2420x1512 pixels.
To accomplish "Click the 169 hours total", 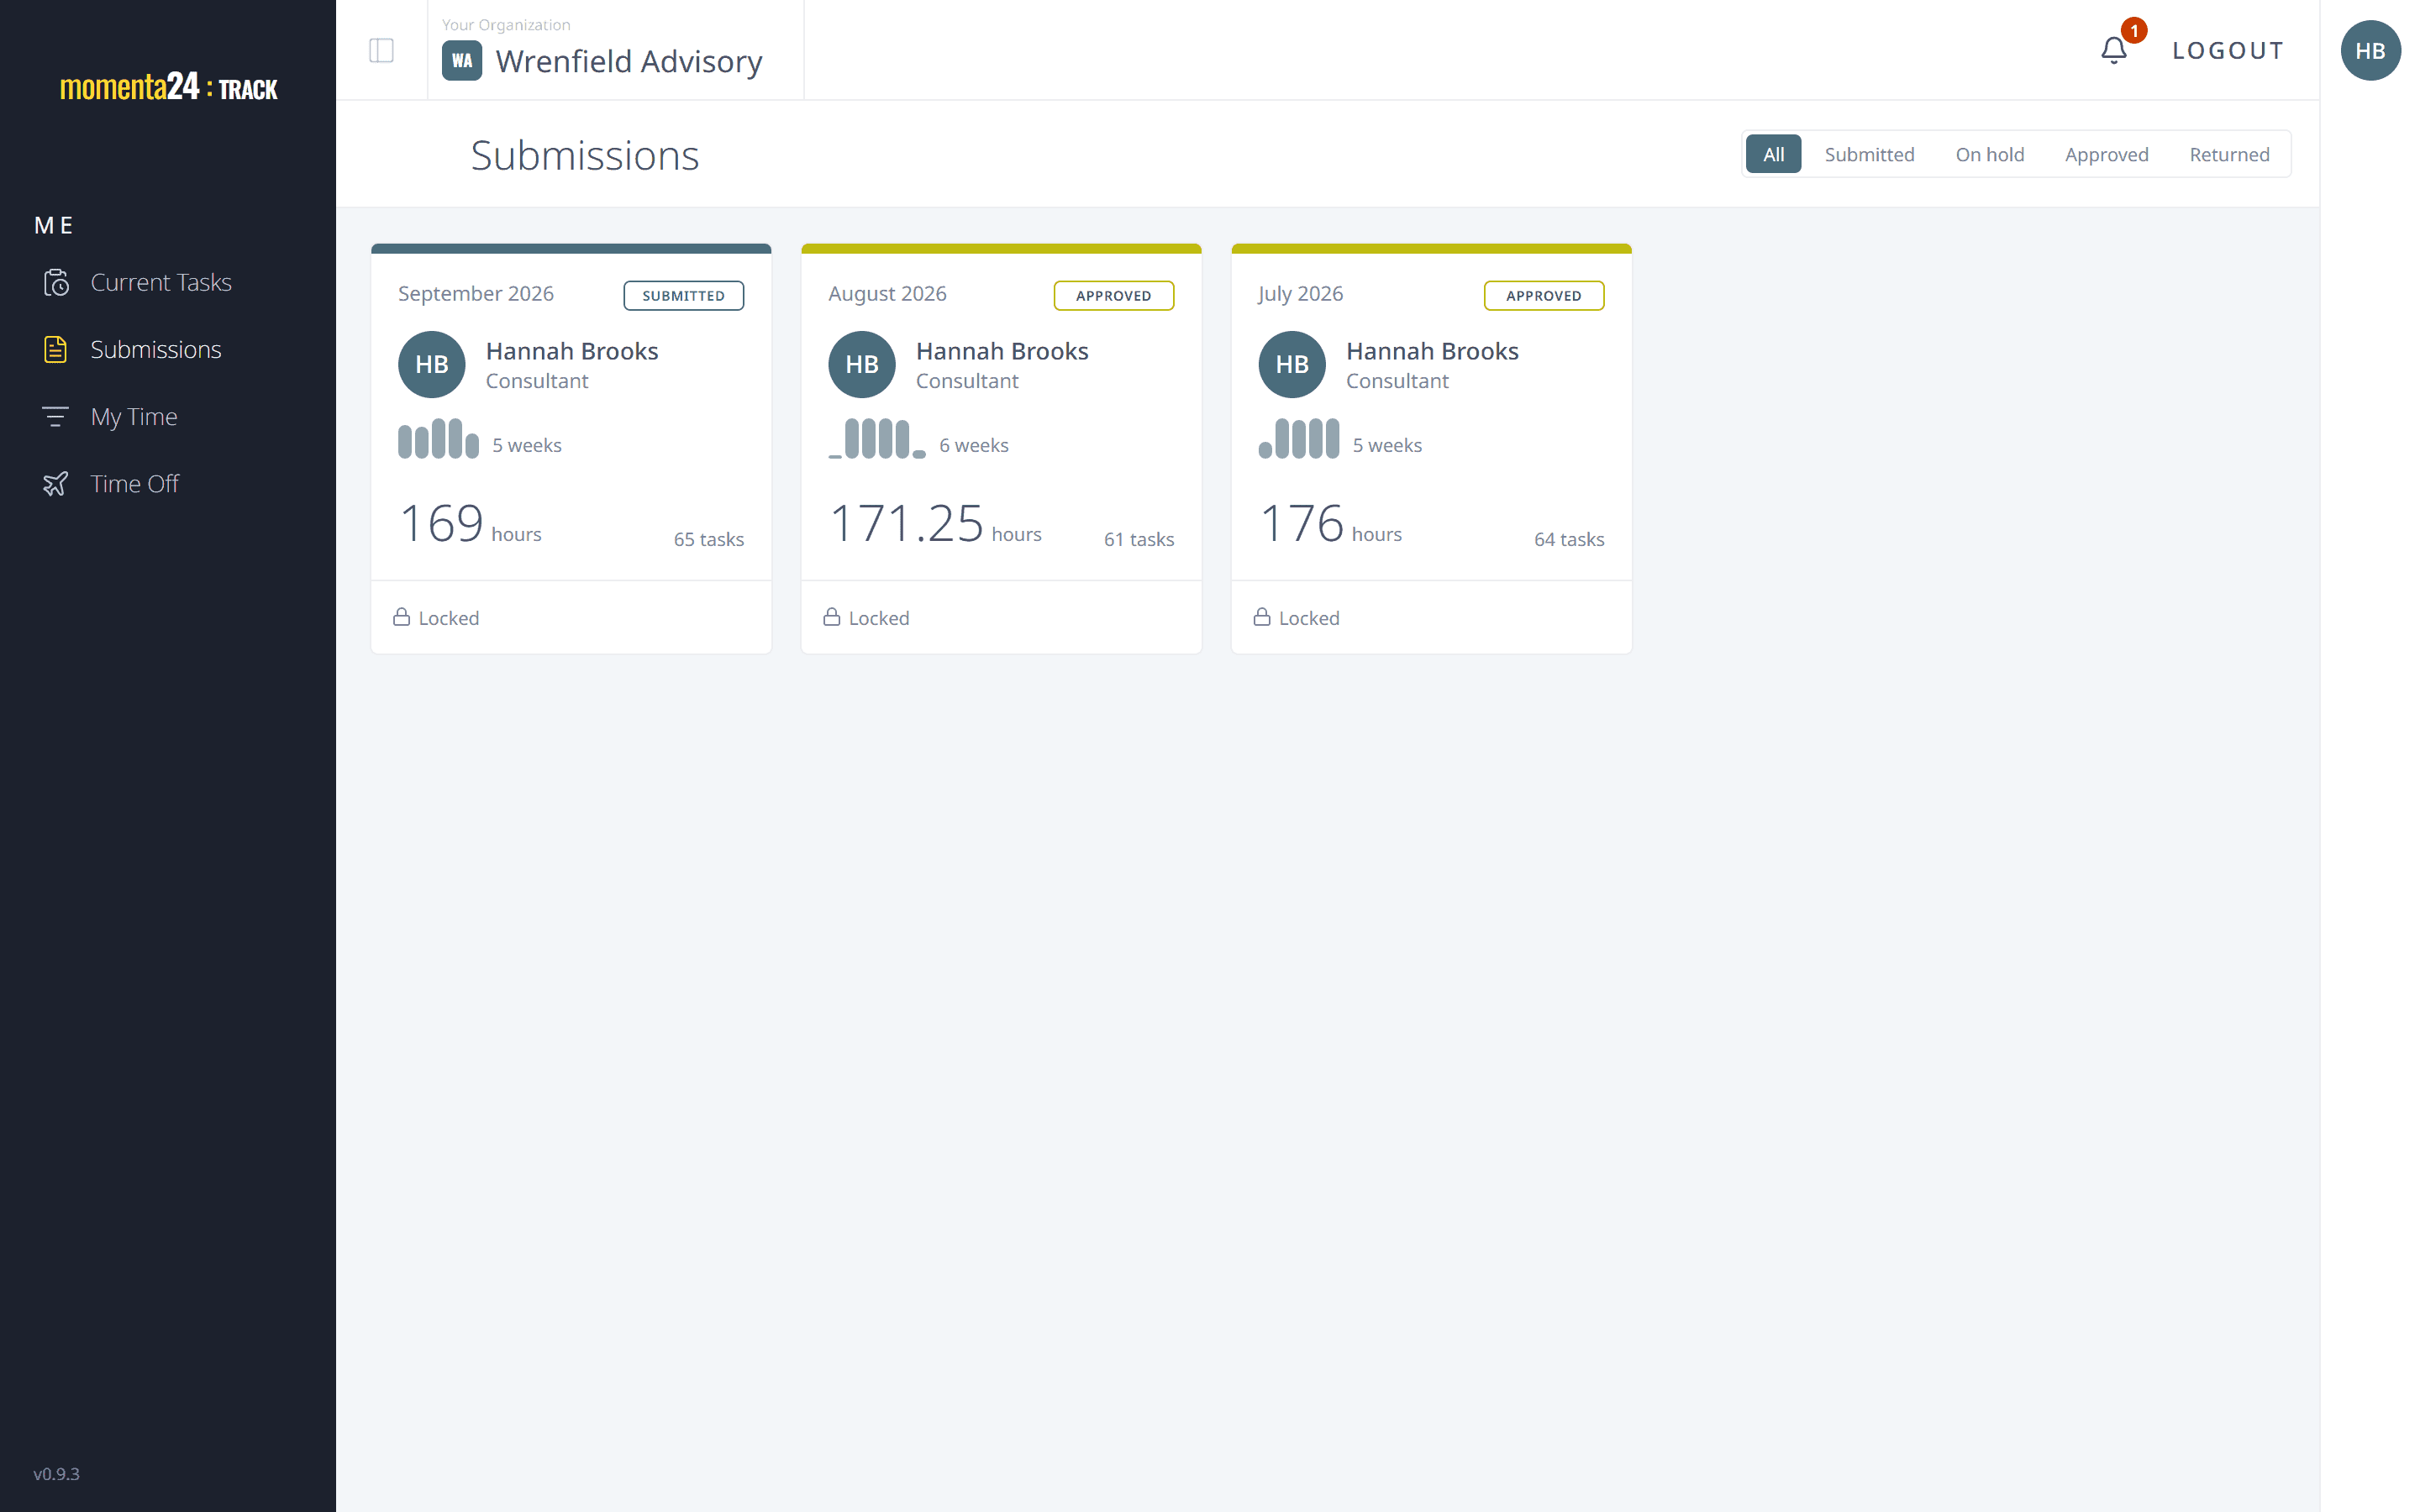I will tap(470, 523).
